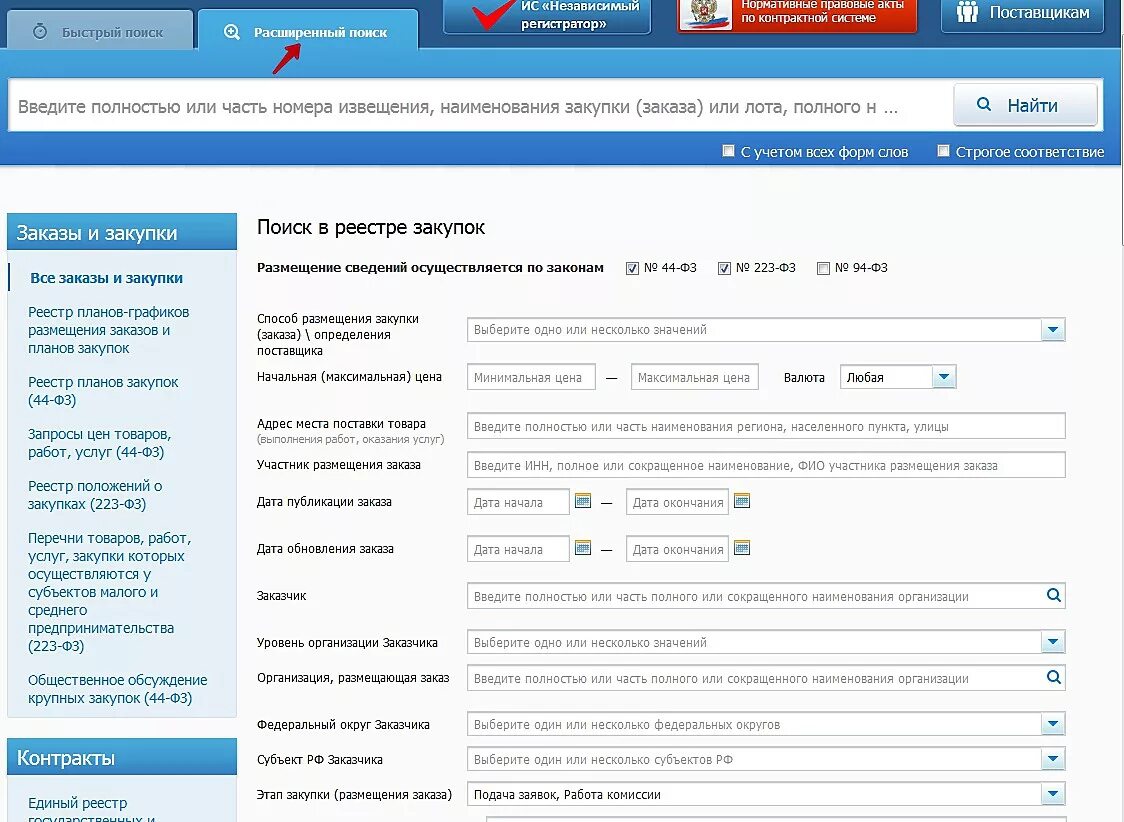This screenshot has width=1124, height=822.
Task: Click Дата окончания field of Дата публикации заказа
Action: 677,502
